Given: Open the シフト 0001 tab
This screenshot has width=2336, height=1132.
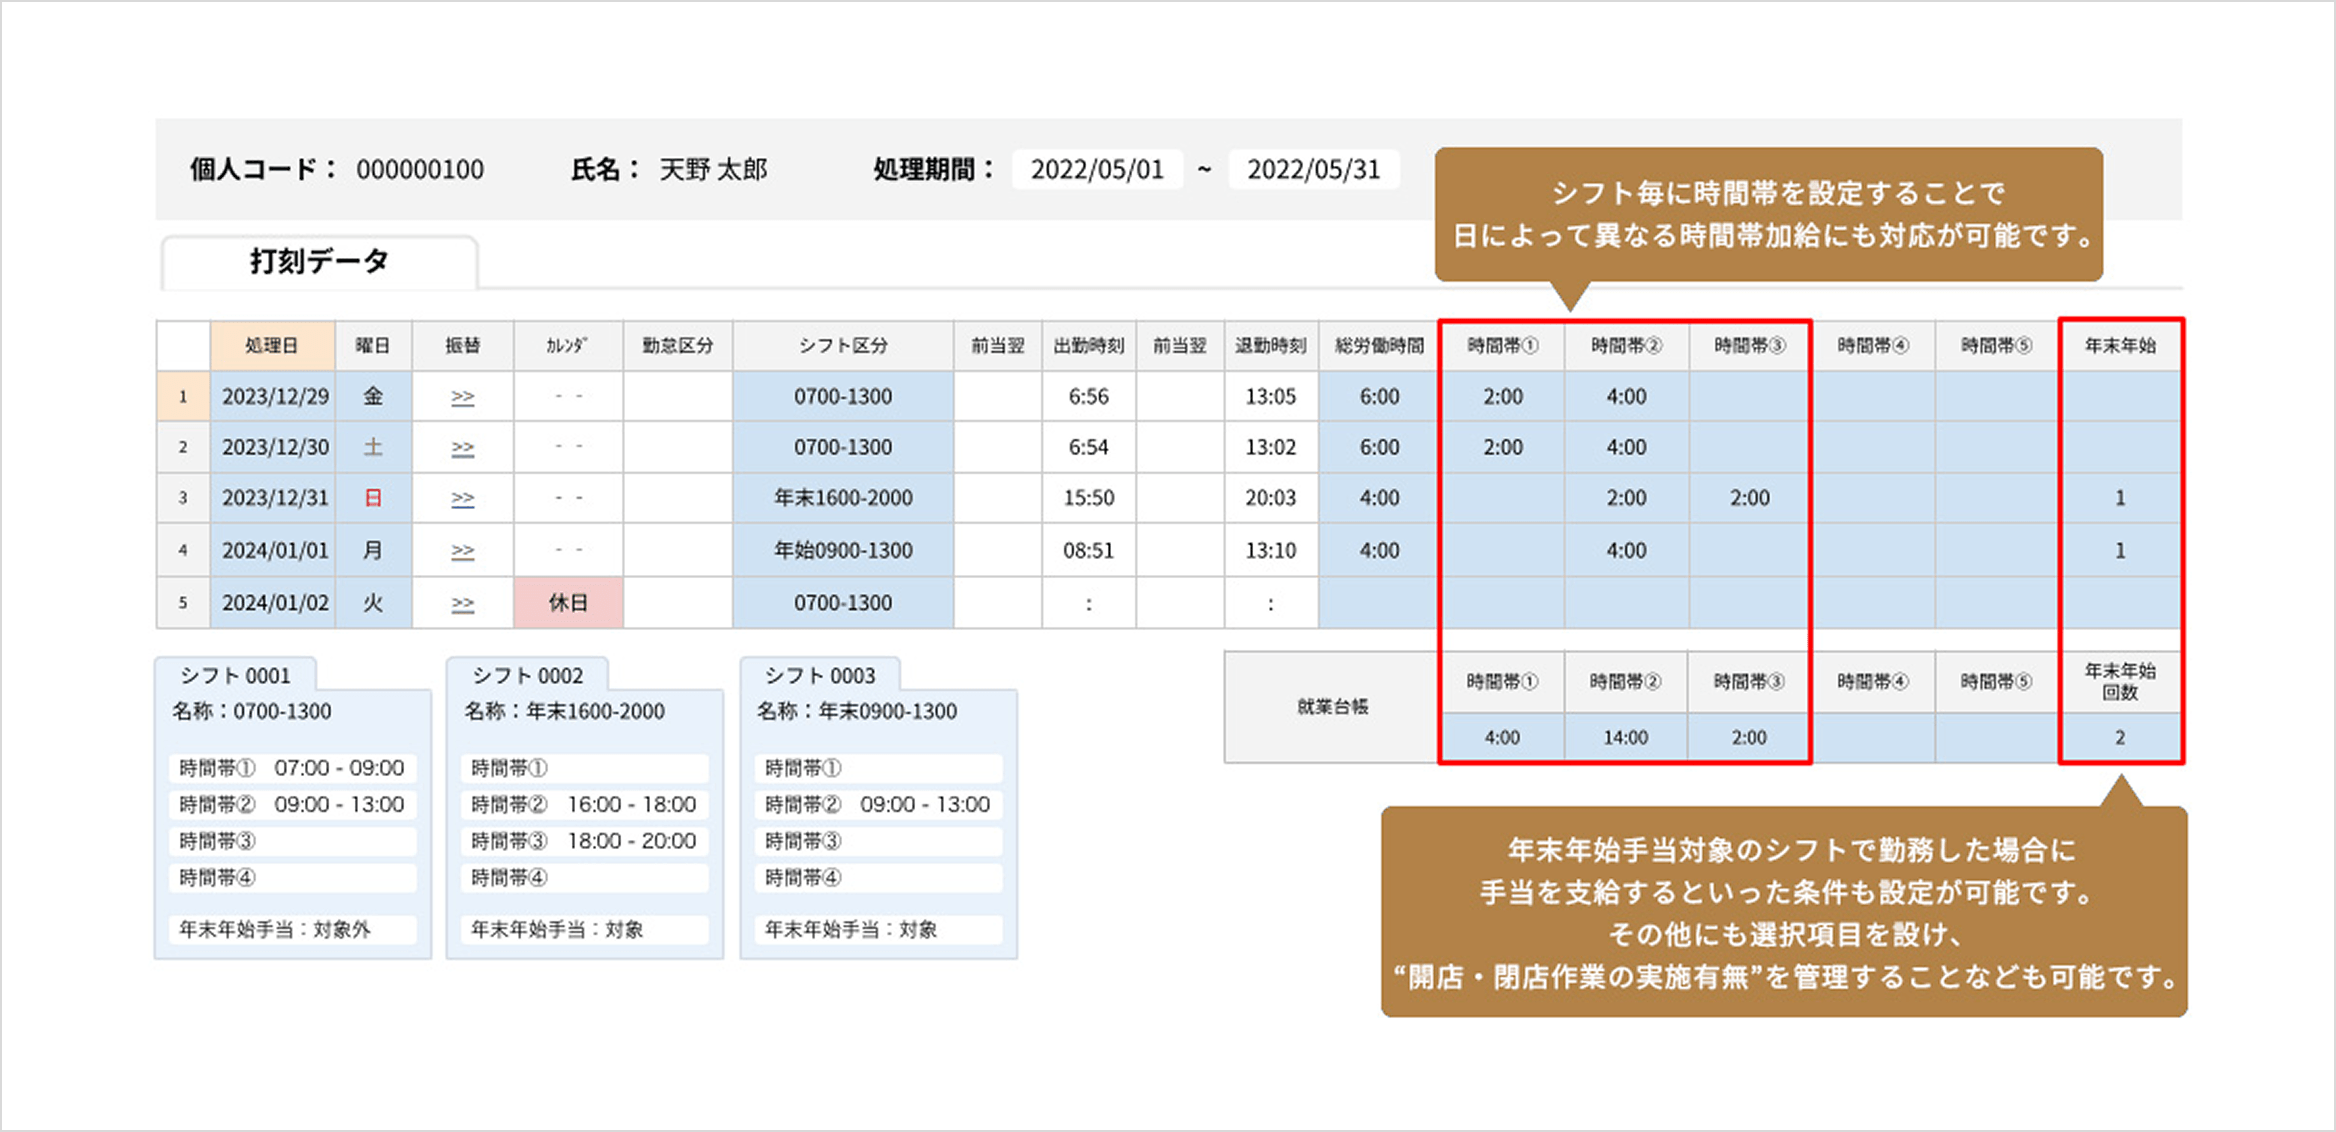Looking at the screenshot, I should pos(235,675).
